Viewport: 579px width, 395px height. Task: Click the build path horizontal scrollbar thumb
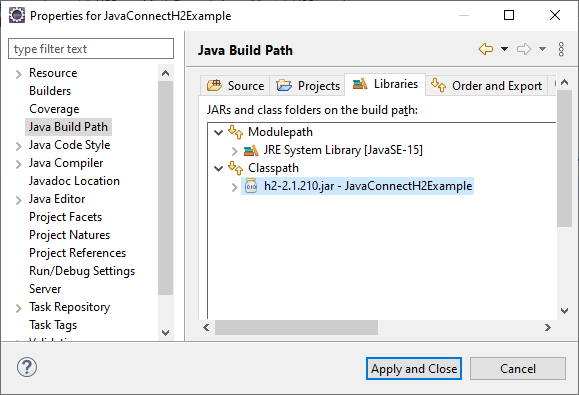[x=296, y=327]
